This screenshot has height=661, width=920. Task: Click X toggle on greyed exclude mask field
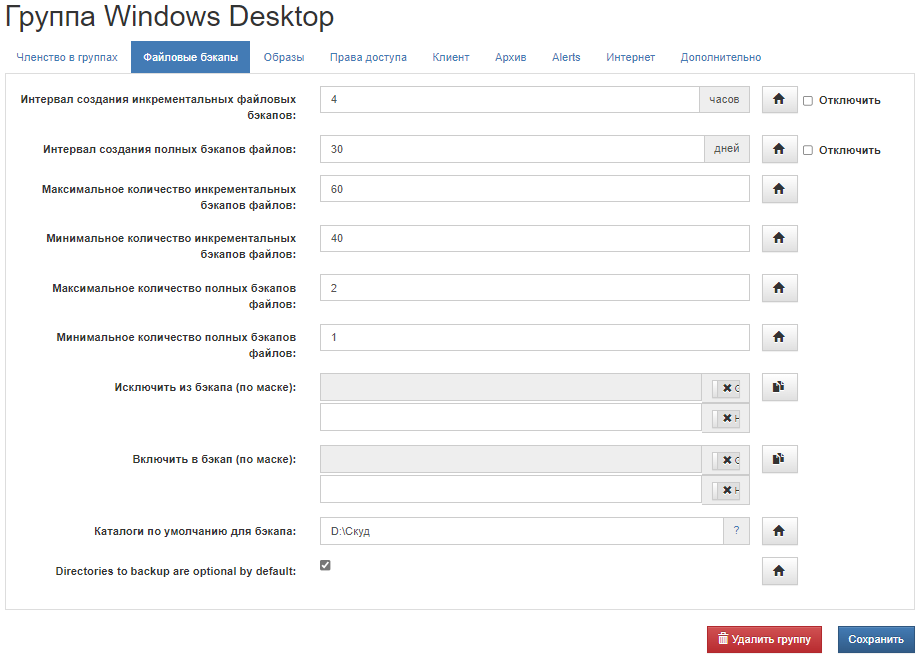tap(727, 388)
